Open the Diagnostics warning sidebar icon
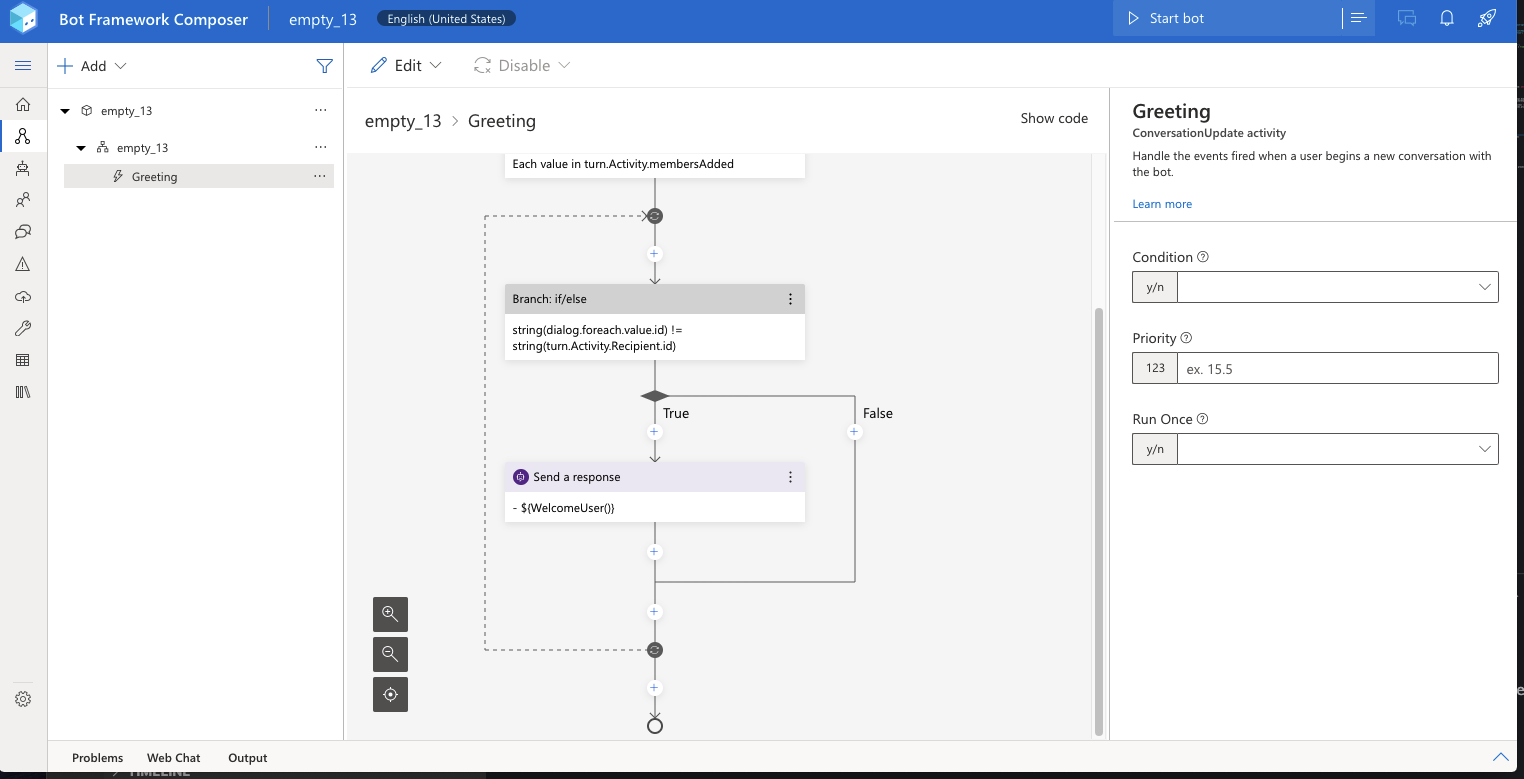The width and height of the screenshot is (1524, 779). coord(23,264)
